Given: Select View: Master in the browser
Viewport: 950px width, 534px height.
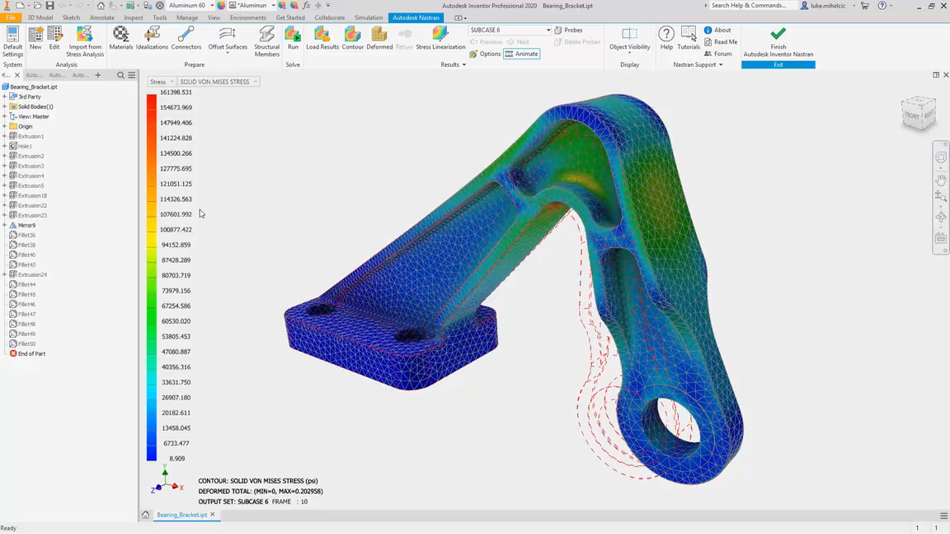Looking at the screenshot, I should click(x=29, y=116).
